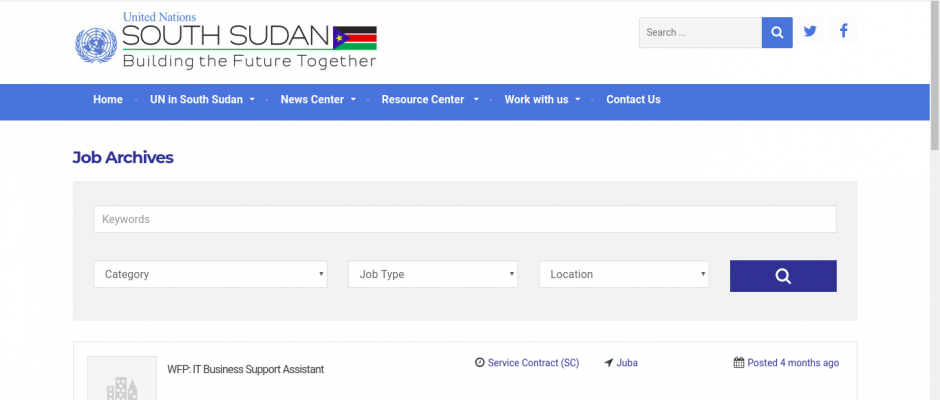Click the location arrow icon beside Juba
Viewport: 940px width, 400px height.
[x=609, y=363]
